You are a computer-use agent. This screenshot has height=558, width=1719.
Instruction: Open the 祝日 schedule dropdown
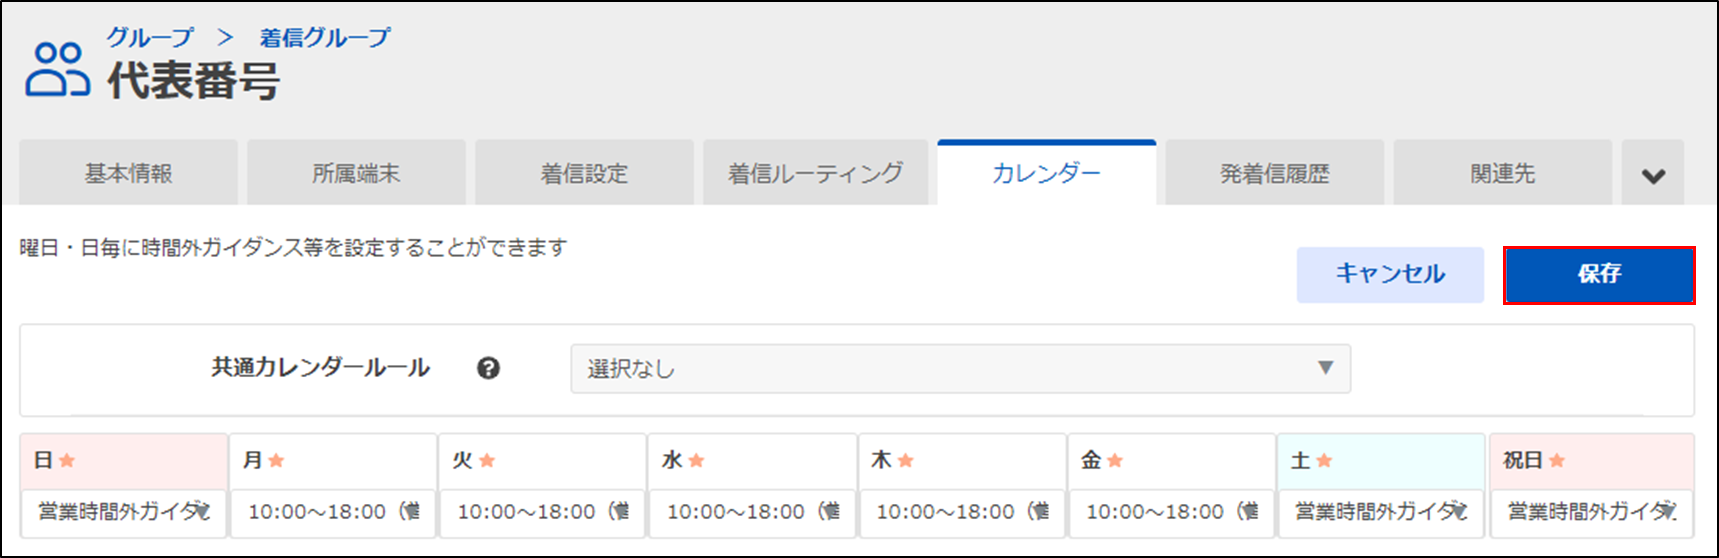pyautogui.click(x=1591, y=512)
